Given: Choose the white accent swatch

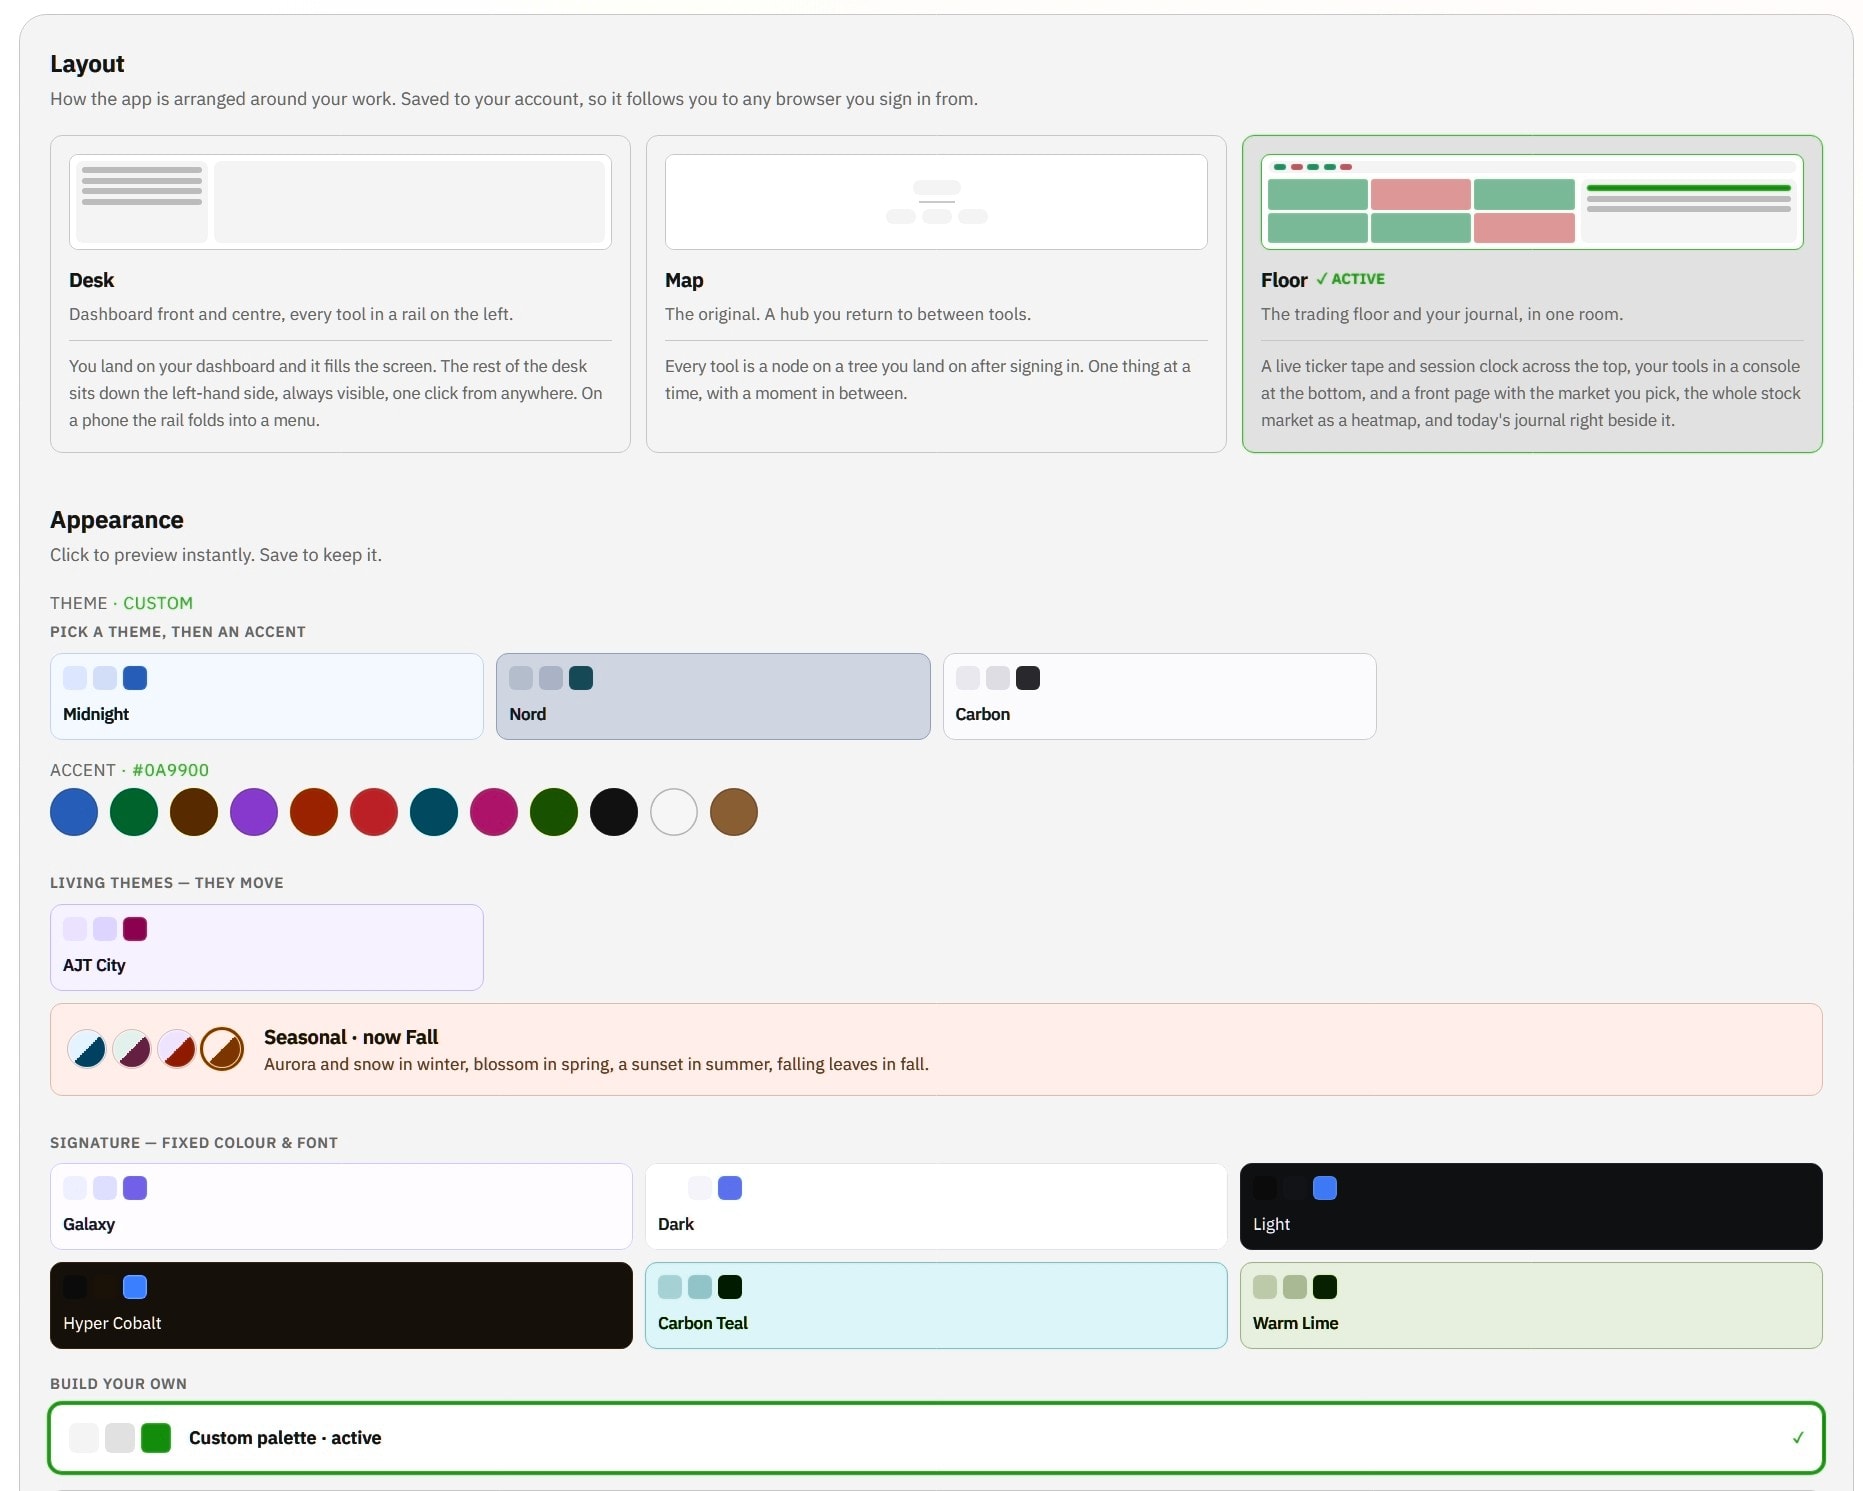Looking at the screenshot, I should click(x=674, y=812).
